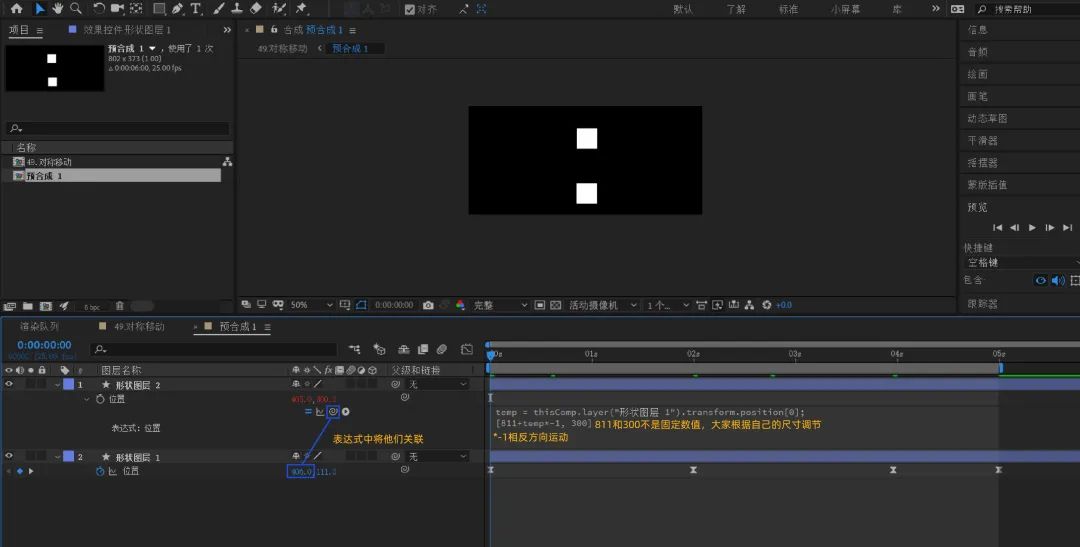1080x547 pixels.
Task: Click the 搜索帮助 search field
Action: (x=1027, y=9)
